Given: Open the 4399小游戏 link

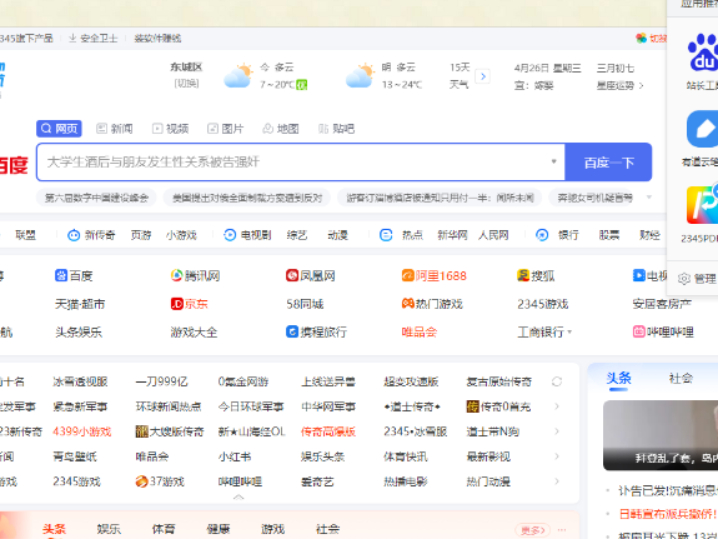Looking at the screenshot, I should click(x=82, y=431).
